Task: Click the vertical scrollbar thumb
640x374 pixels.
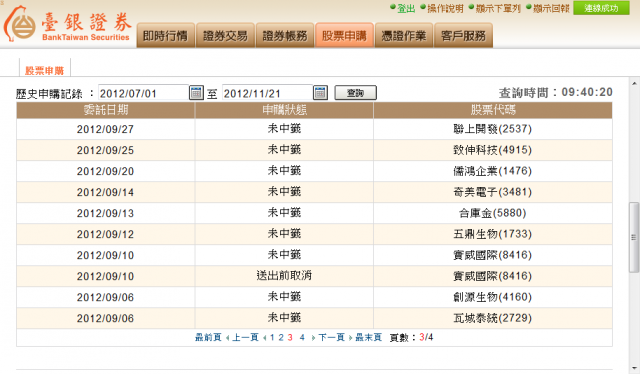Action: coord(634,237)
